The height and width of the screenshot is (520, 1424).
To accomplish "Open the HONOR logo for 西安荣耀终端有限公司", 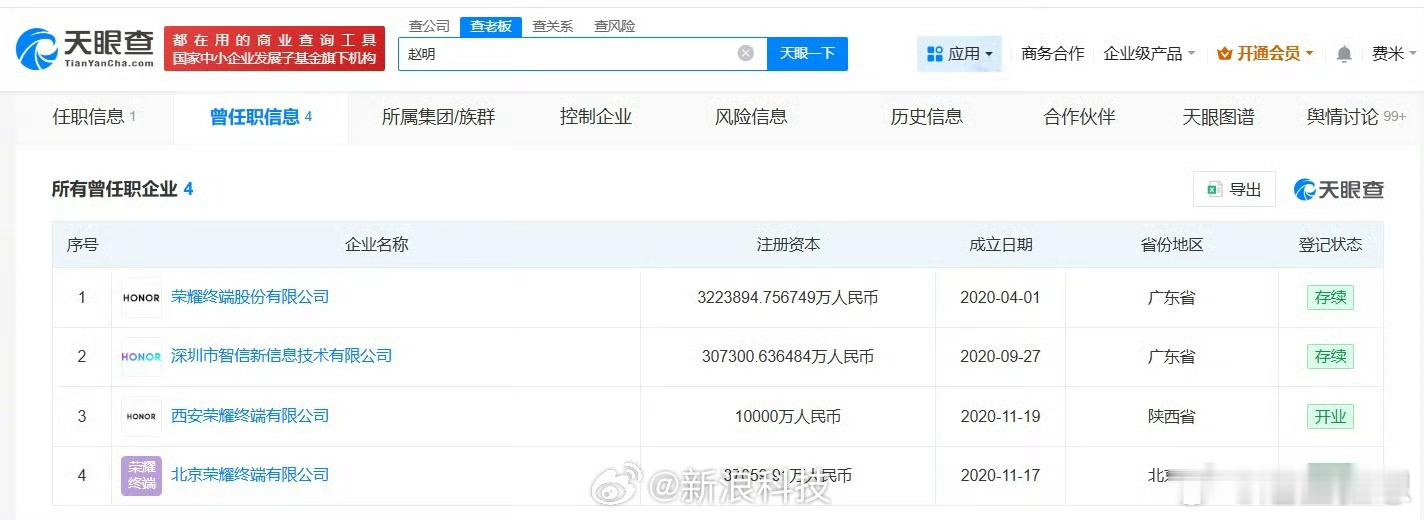I will (141, 416).
